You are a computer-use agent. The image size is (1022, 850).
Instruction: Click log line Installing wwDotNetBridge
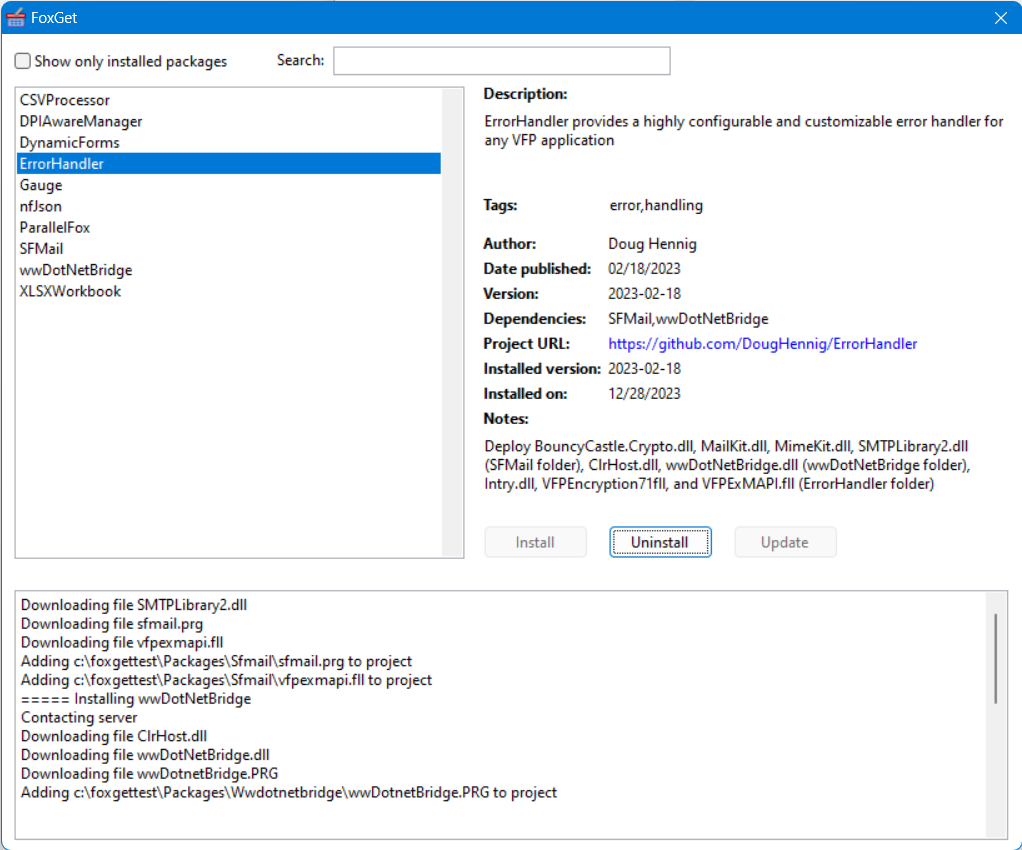point(136,699)
